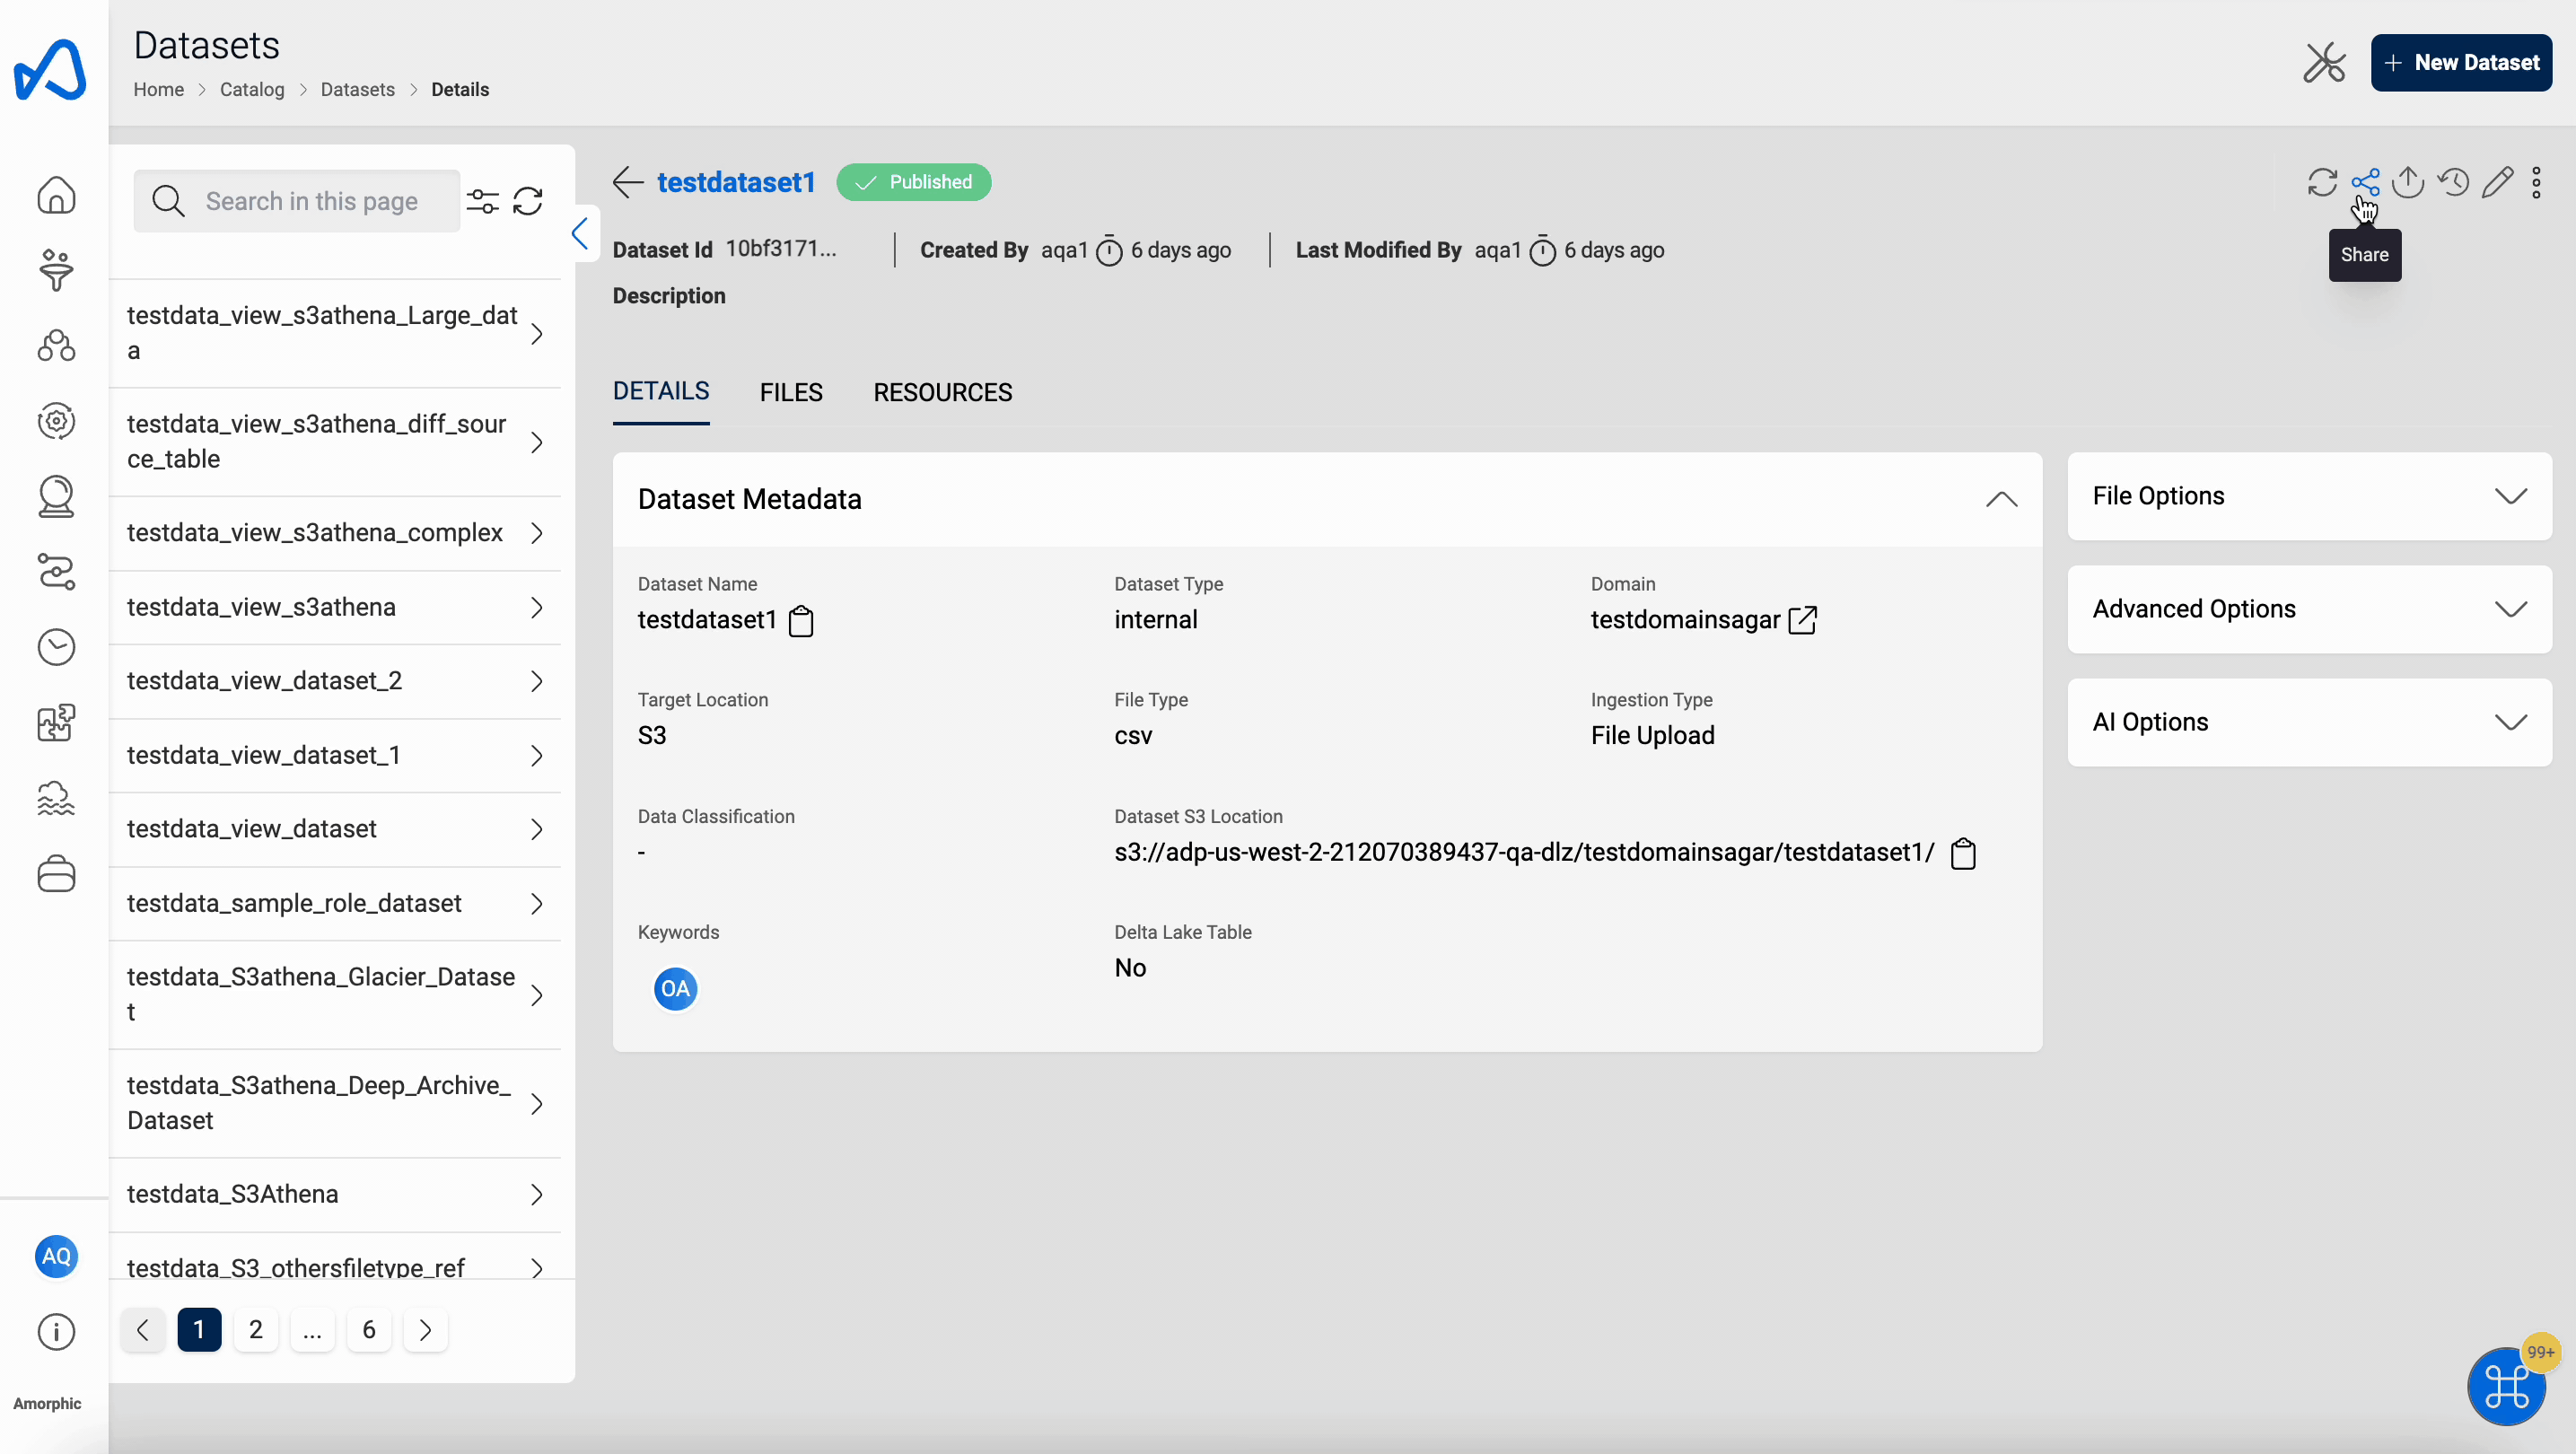Click the testdomainsagar domain link

pyautogui.click(x=1685, y=620)
